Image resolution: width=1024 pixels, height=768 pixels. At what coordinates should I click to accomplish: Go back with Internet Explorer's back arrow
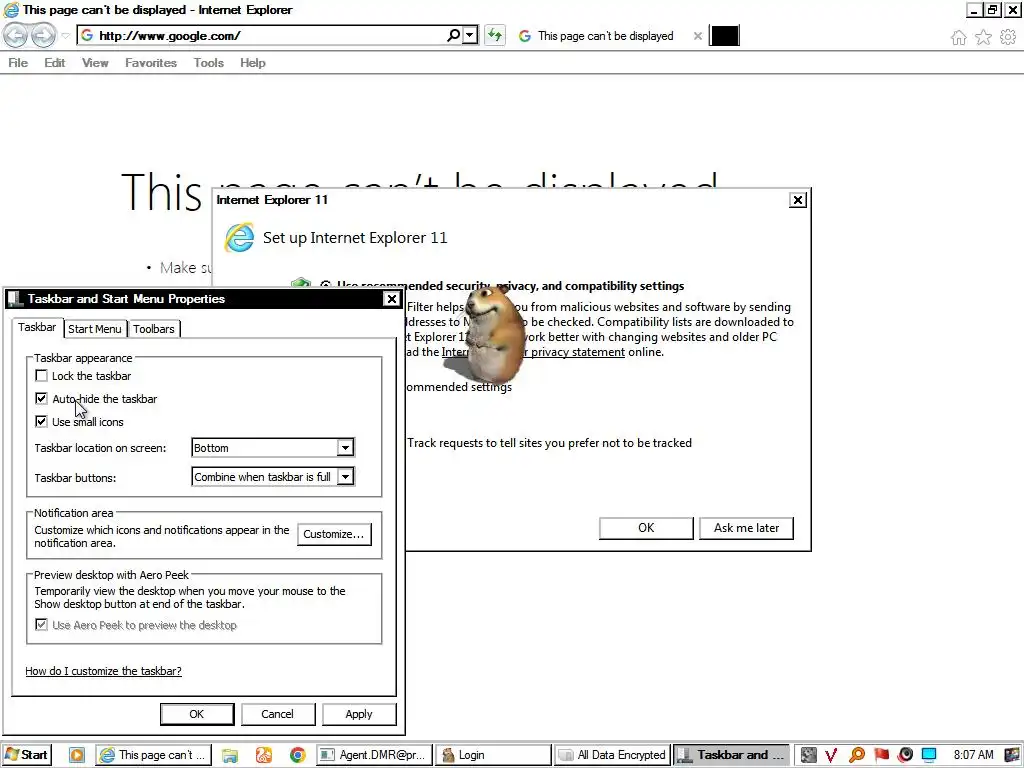[x=16, y=35]
